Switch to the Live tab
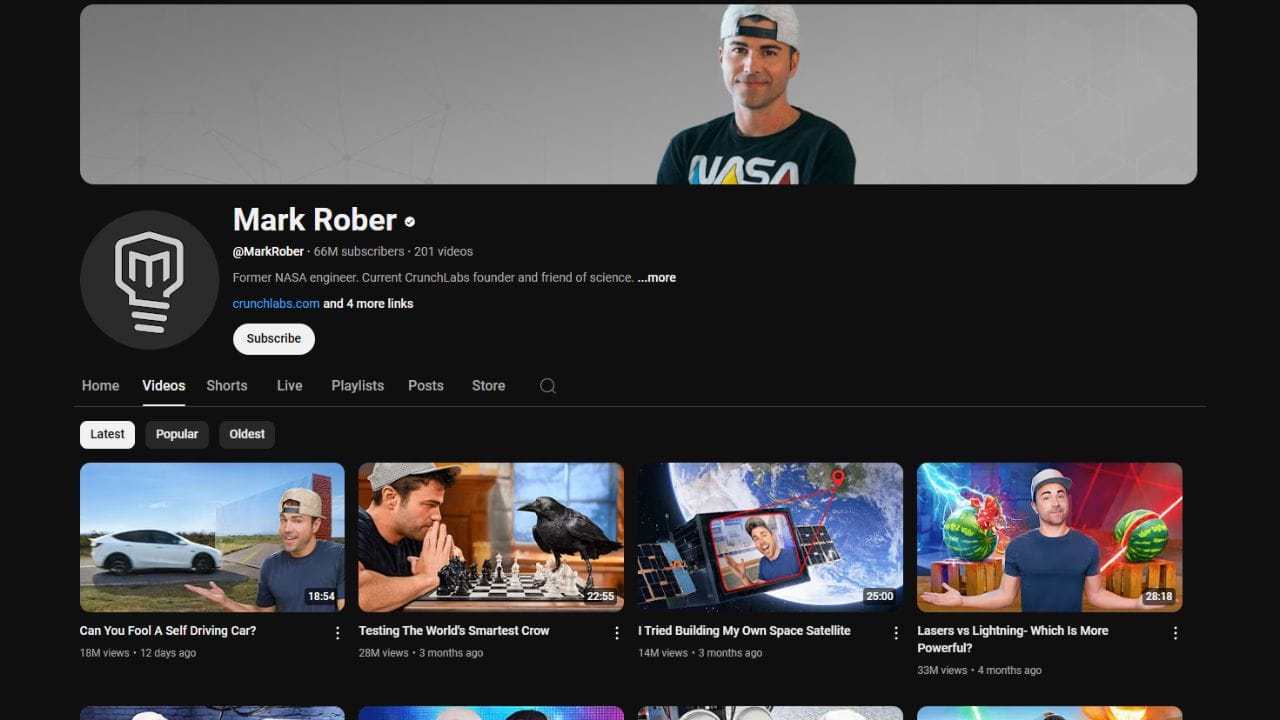This screenshot has height=720, width=1280. [x=290, y=386]
